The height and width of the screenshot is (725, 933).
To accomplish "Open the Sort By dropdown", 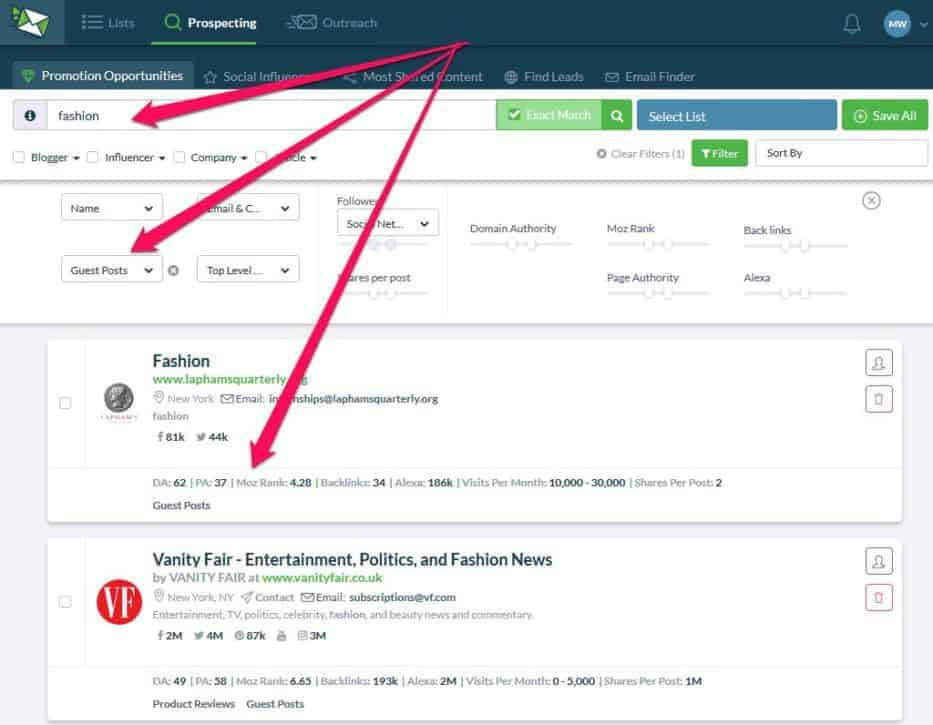I will click(x=841, y=154).
